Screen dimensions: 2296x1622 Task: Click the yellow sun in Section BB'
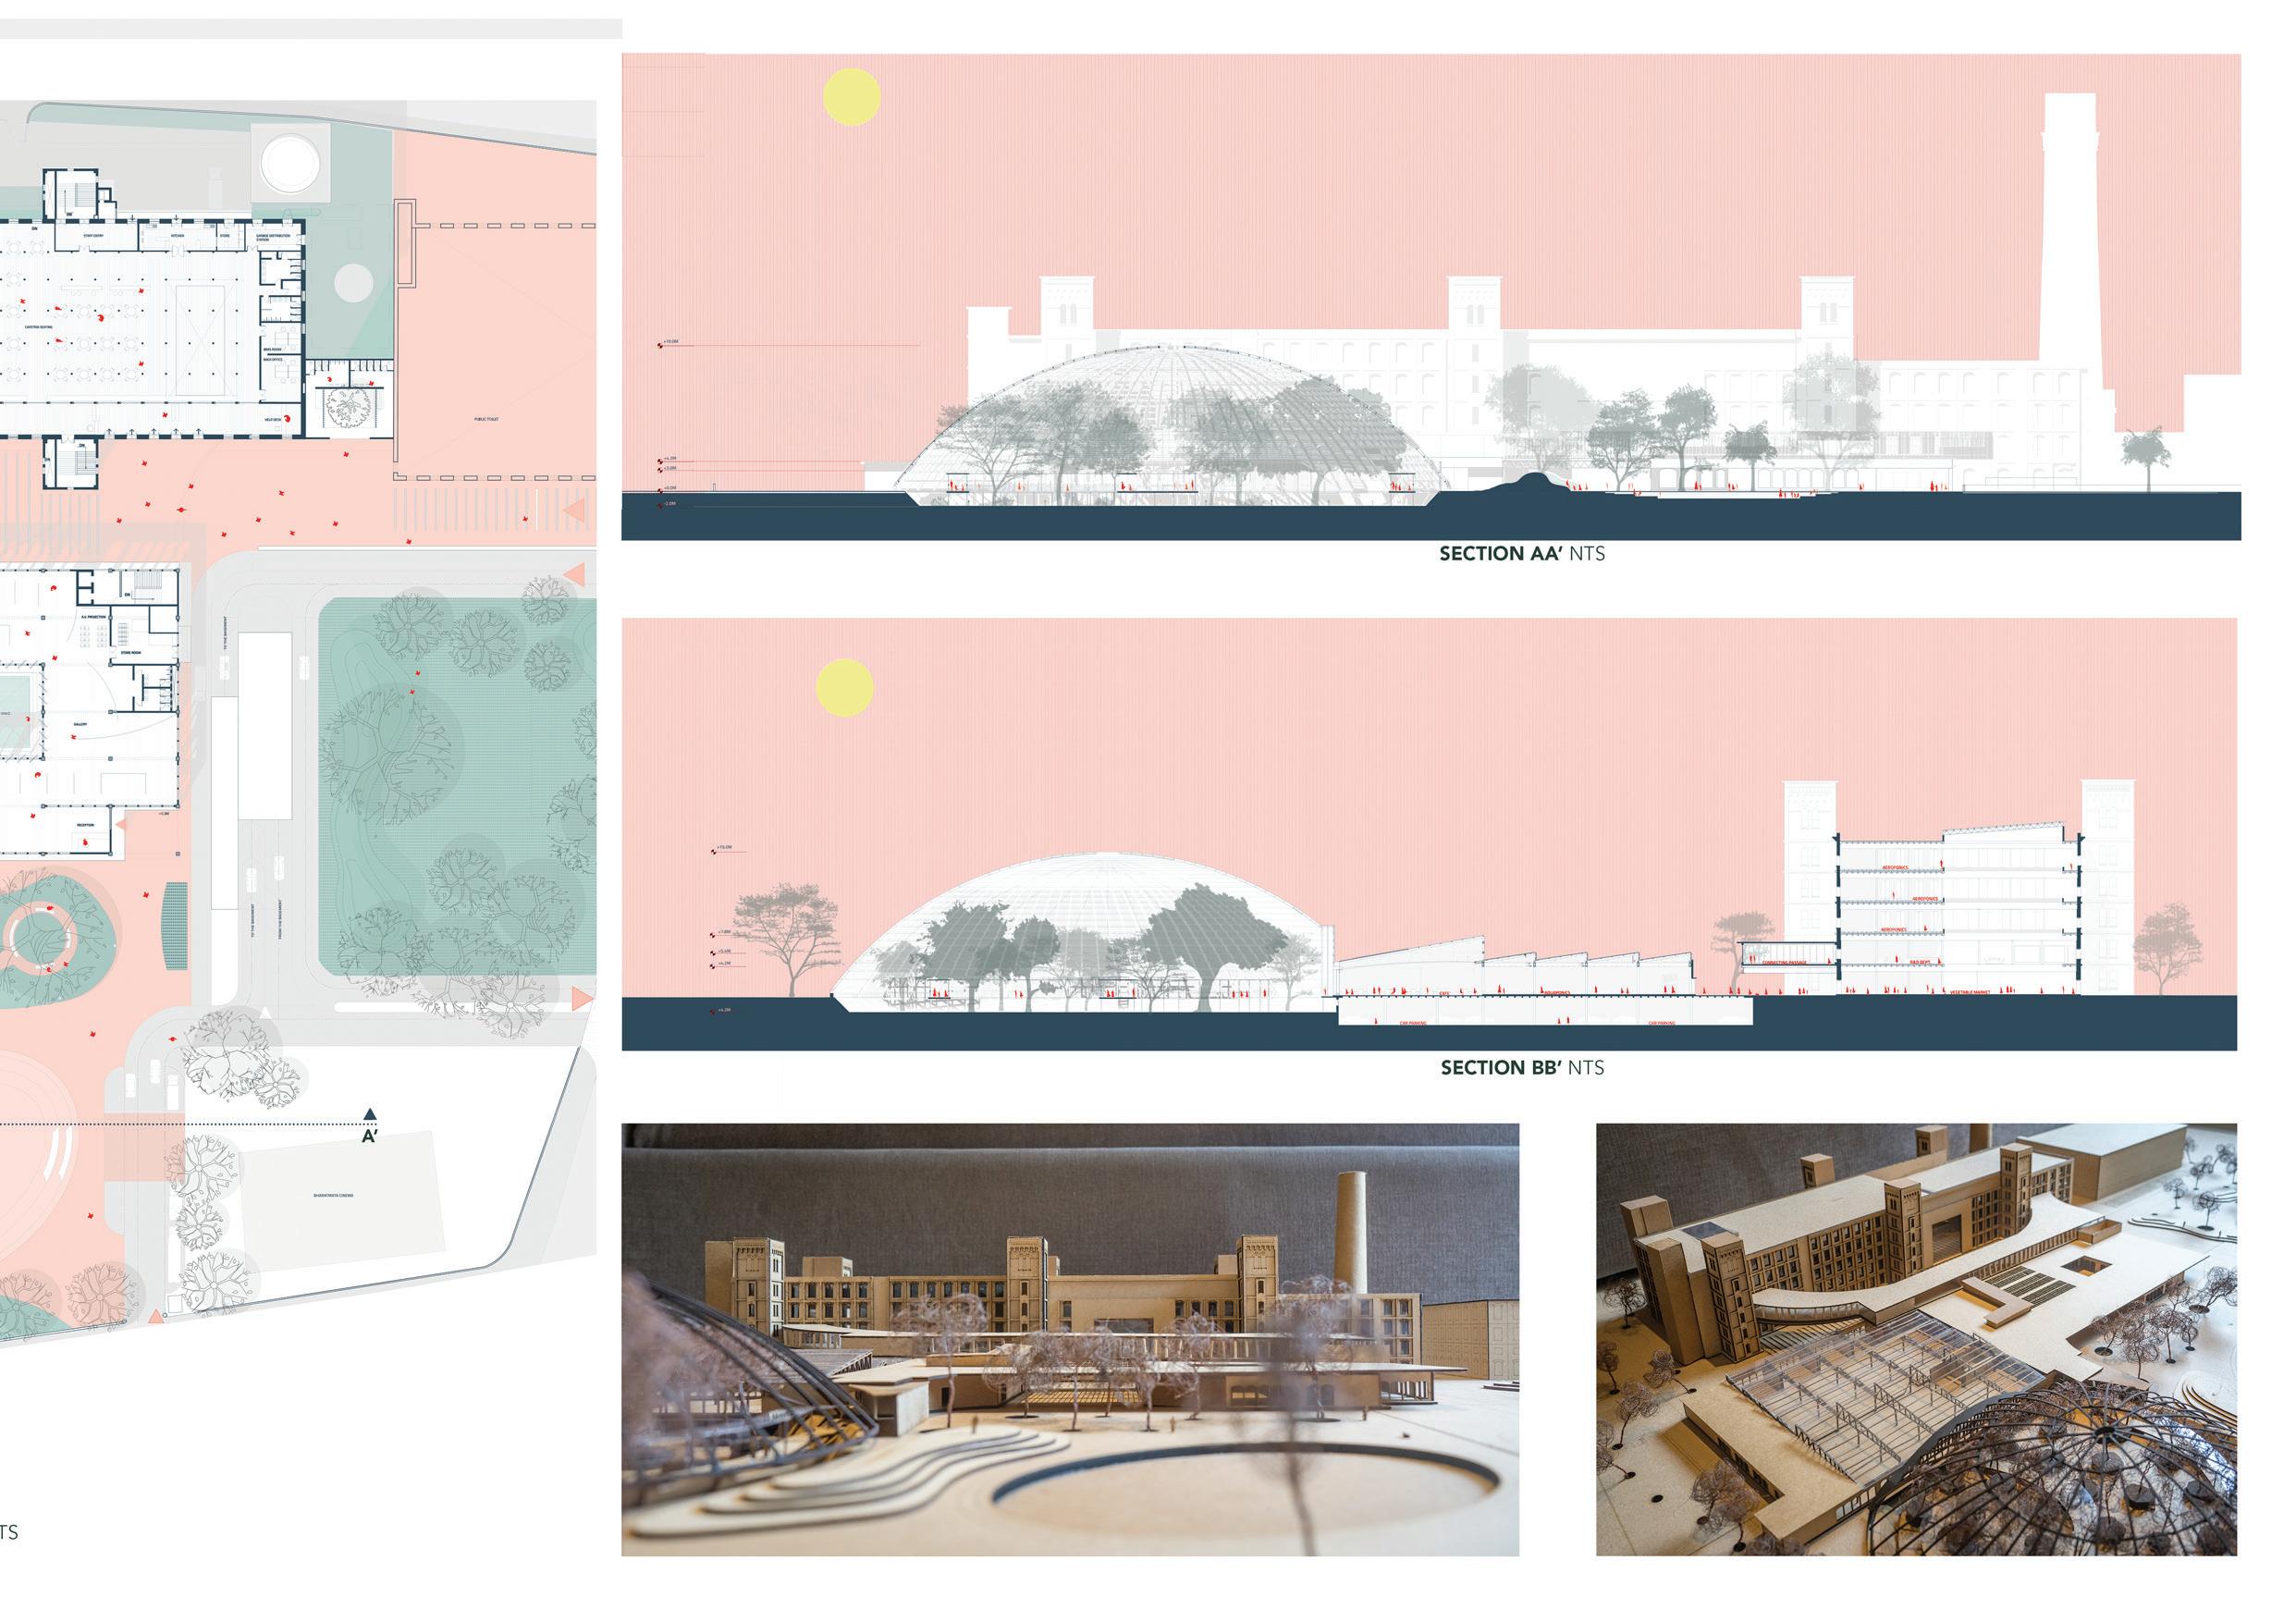pyautogui.click(x=844, y=687)
